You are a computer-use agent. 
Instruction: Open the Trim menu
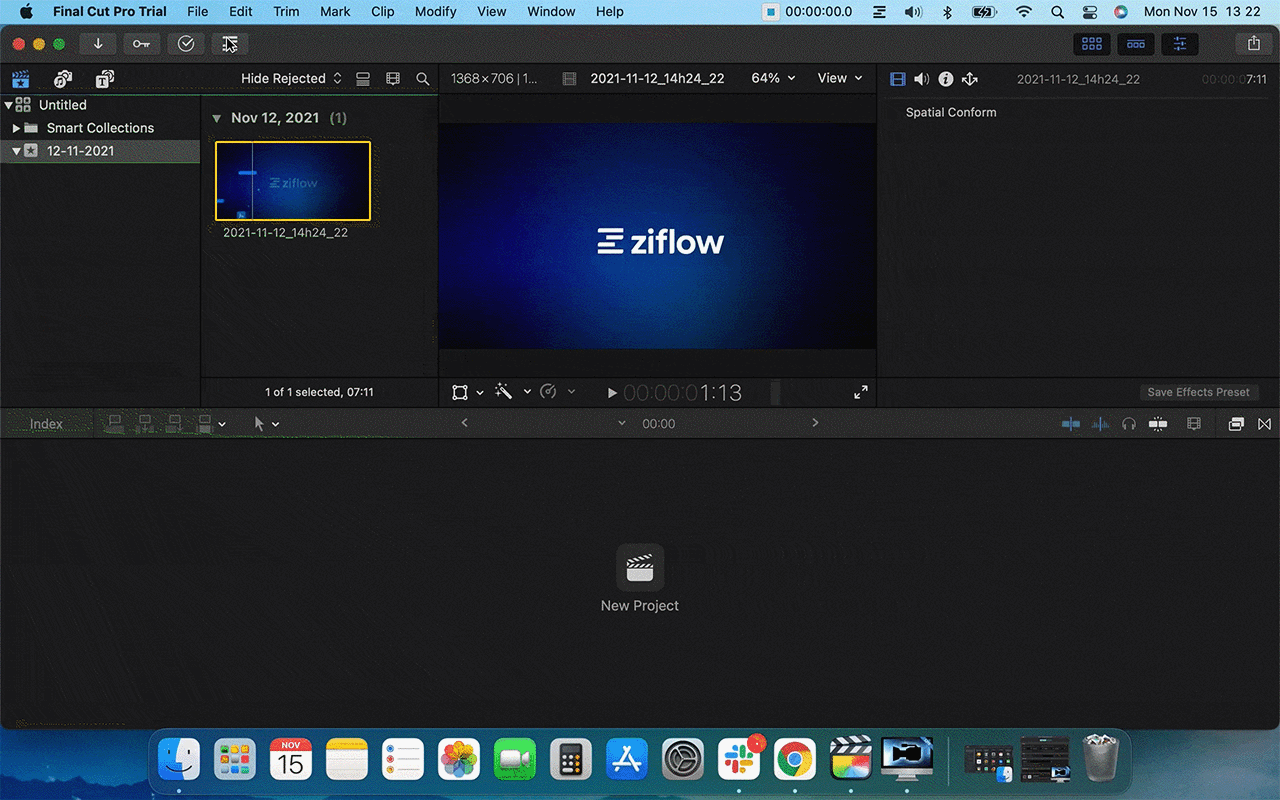pos(286,12)
